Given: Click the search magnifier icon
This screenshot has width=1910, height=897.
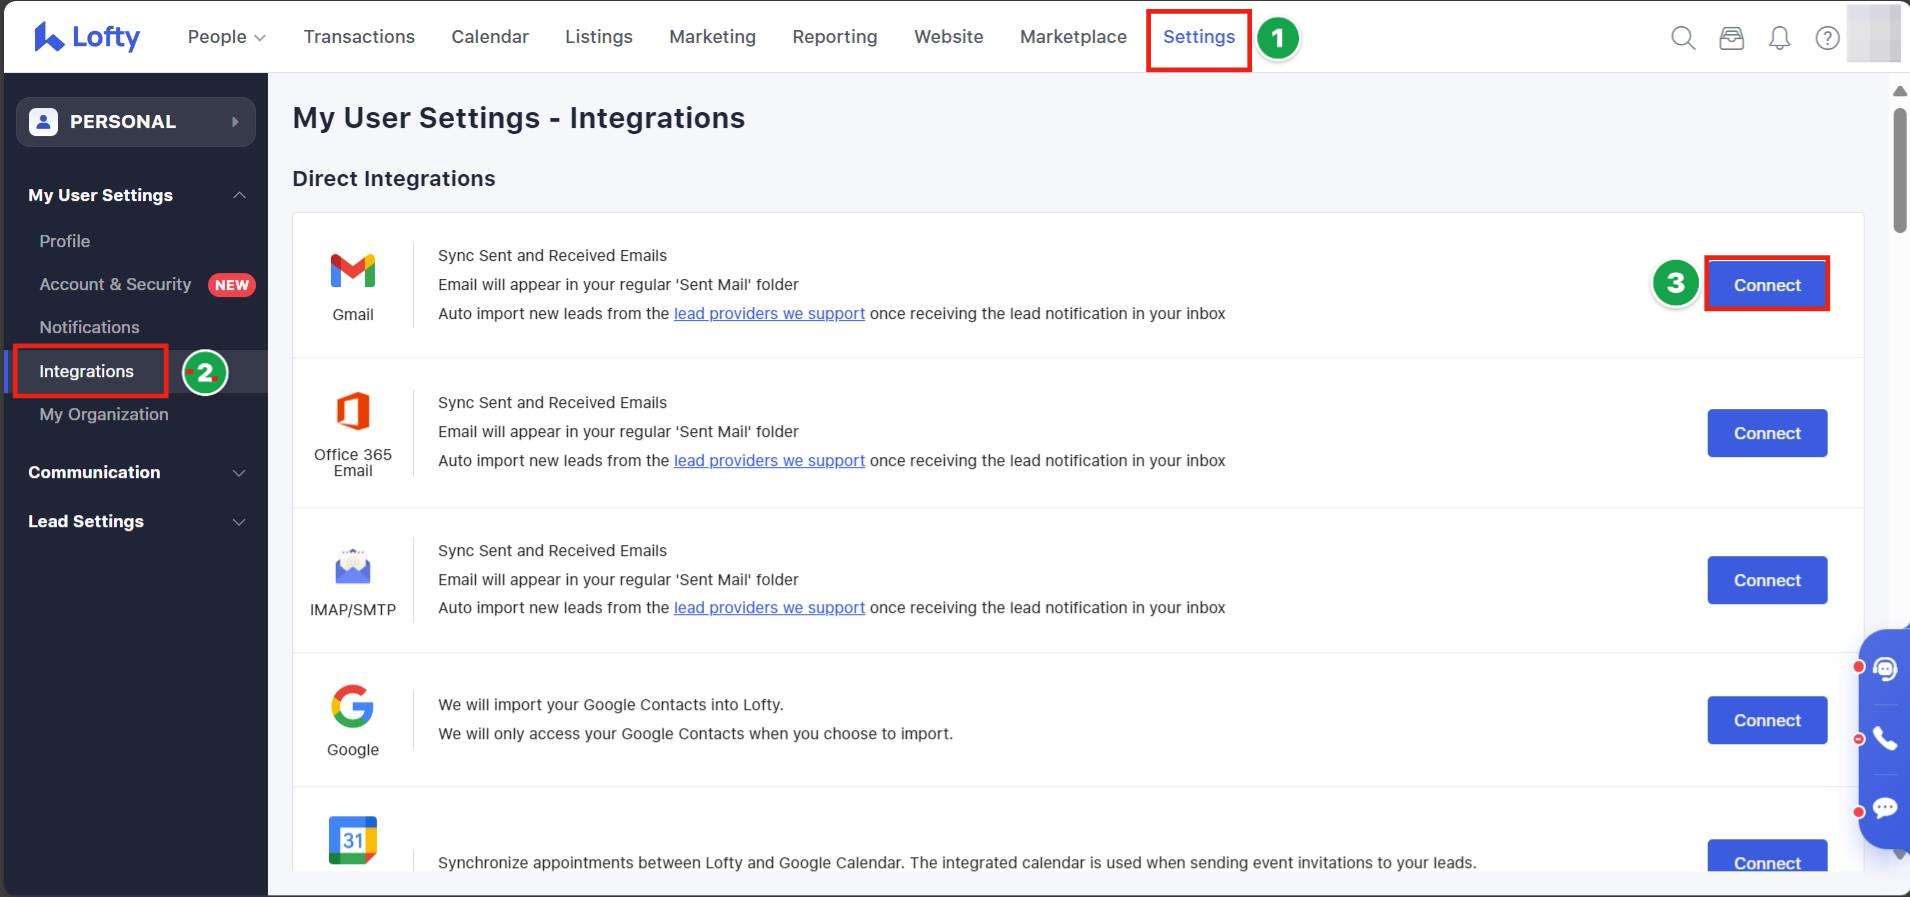Looking at the screenshot, I should 1683,38.
